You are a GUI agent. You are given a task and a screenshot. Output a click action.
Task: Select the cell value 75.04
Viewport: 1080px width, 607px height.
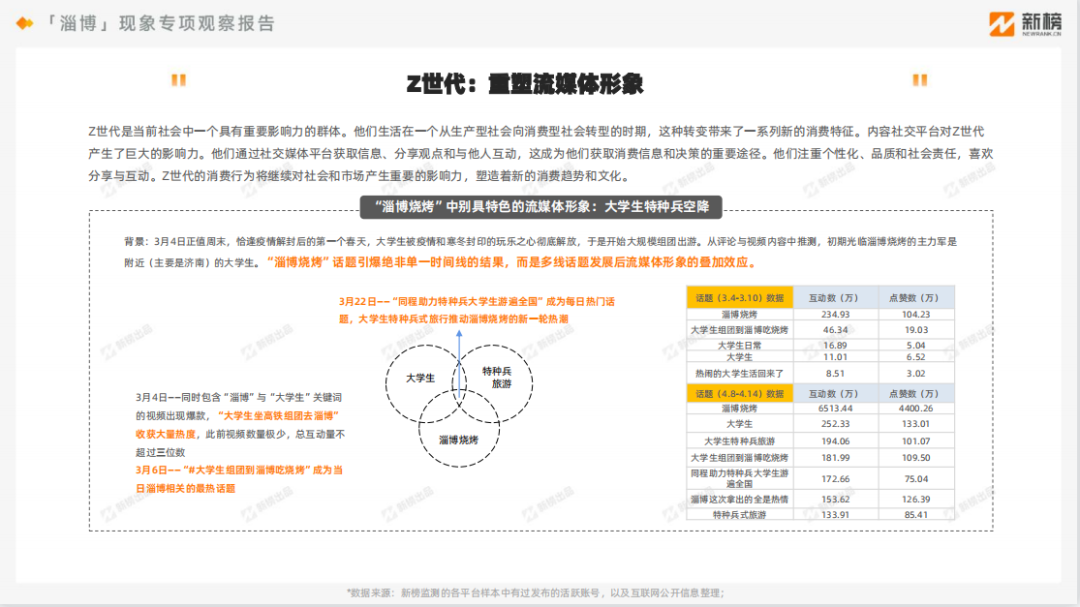click(x=916, y=478)
